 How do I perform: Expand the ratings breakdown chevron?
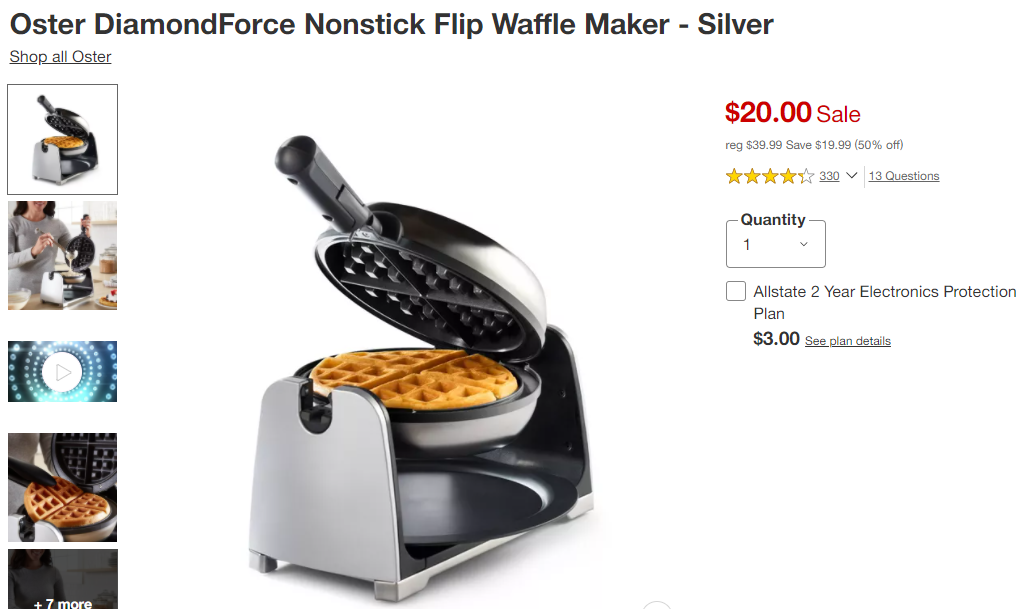pyautogui.click(x=851, y=175)
